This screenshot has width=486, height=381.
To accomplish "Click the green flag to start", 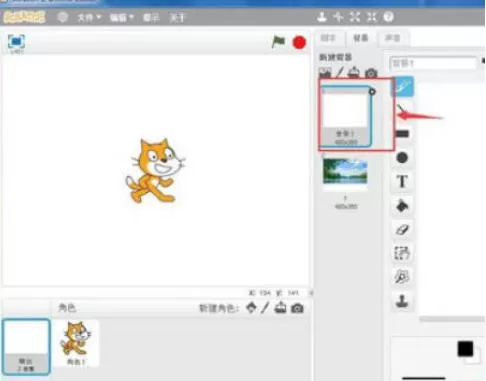I will 278,42.
